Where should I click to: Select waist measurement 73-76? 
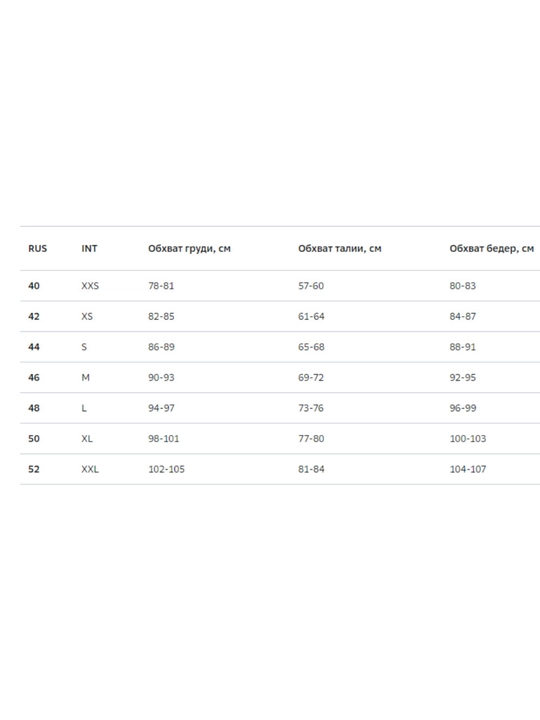[311, 408]
